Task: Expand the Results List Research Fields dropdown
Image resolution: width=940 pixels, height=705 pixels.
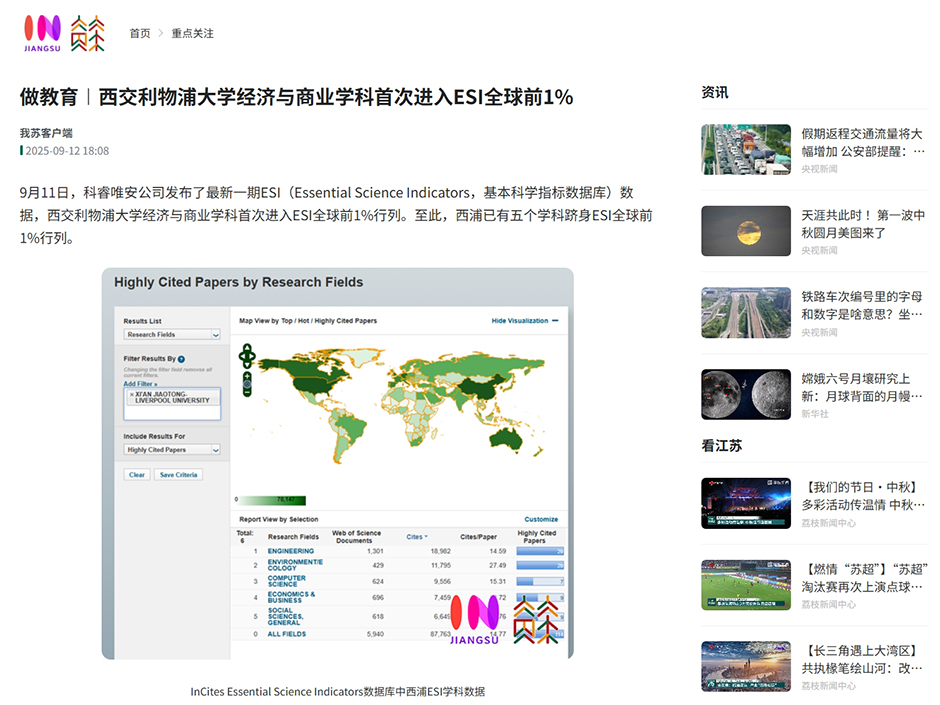Action: [x=172, y=335]
